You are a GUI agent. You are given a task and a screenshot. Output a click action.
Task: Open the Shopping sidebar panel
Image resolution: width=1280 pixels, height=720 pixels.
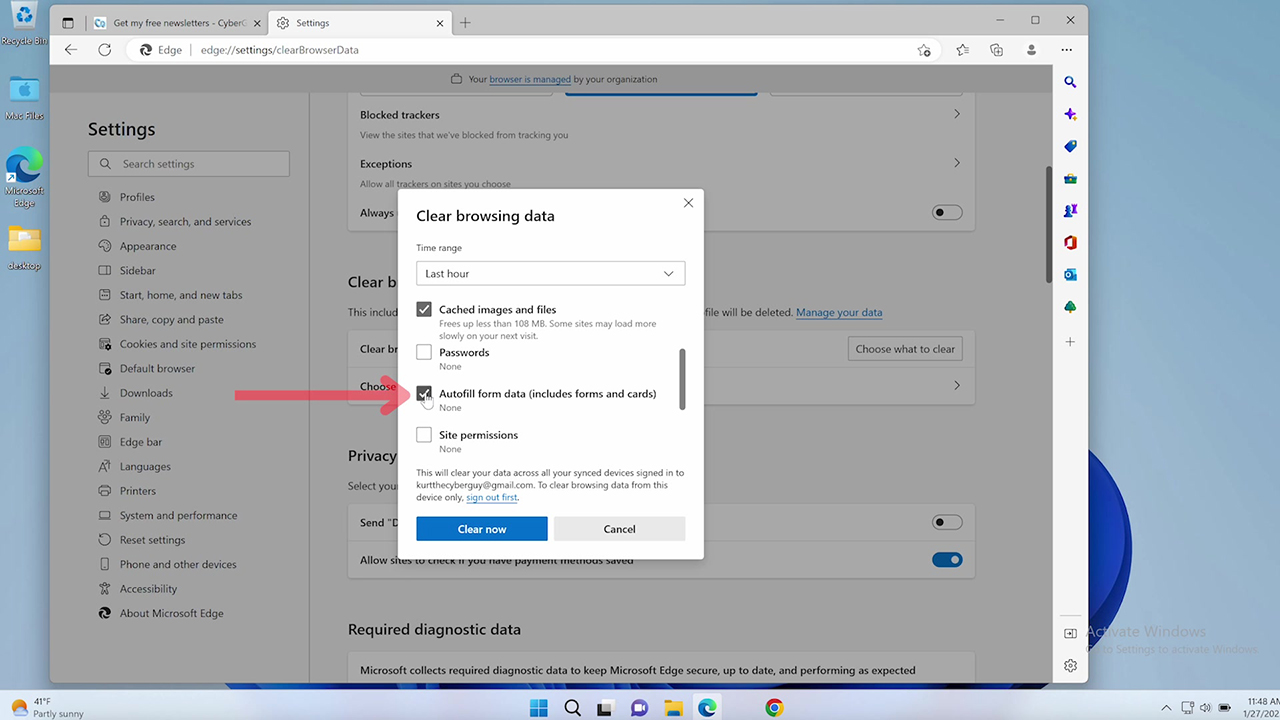point(1070,146)
